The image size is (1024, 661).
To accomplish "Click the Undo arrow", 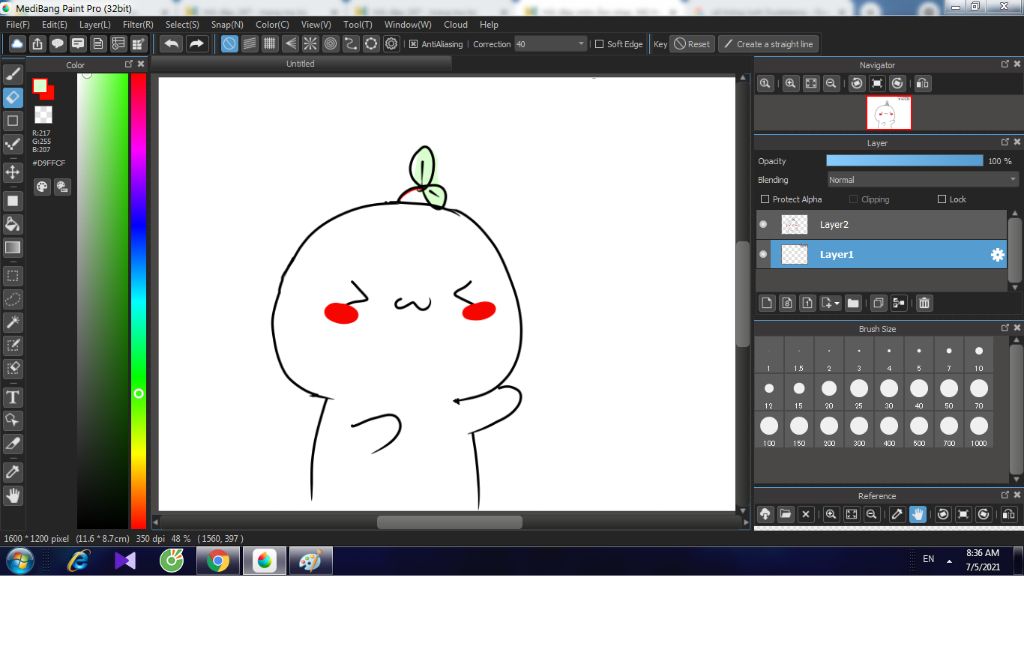I will (x=172, y=44).
